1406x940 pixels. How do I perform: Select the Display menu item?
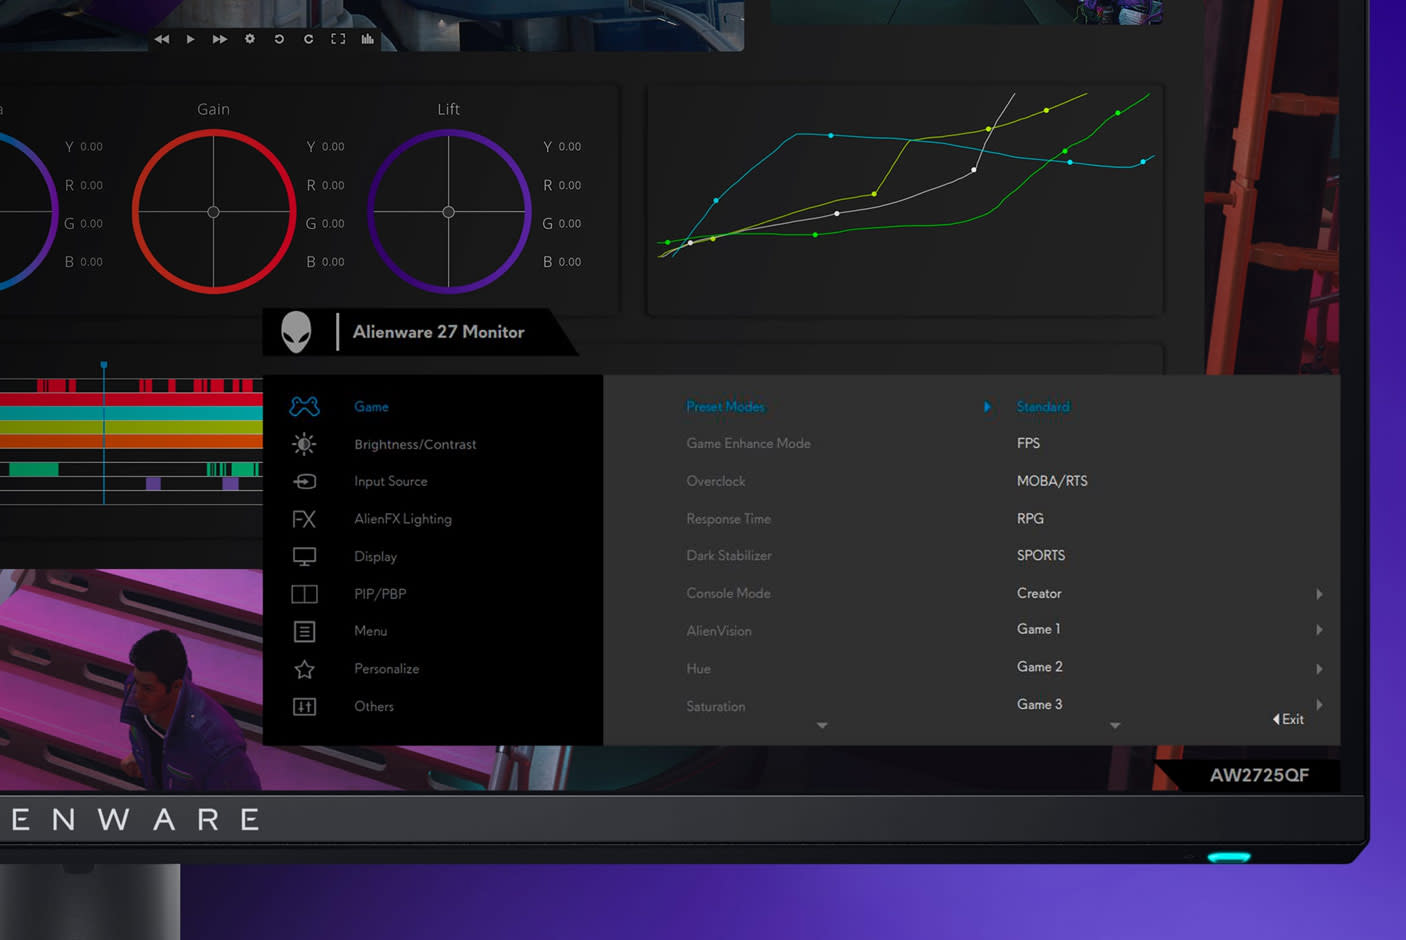pyautogui.click(x=375, y=556)
